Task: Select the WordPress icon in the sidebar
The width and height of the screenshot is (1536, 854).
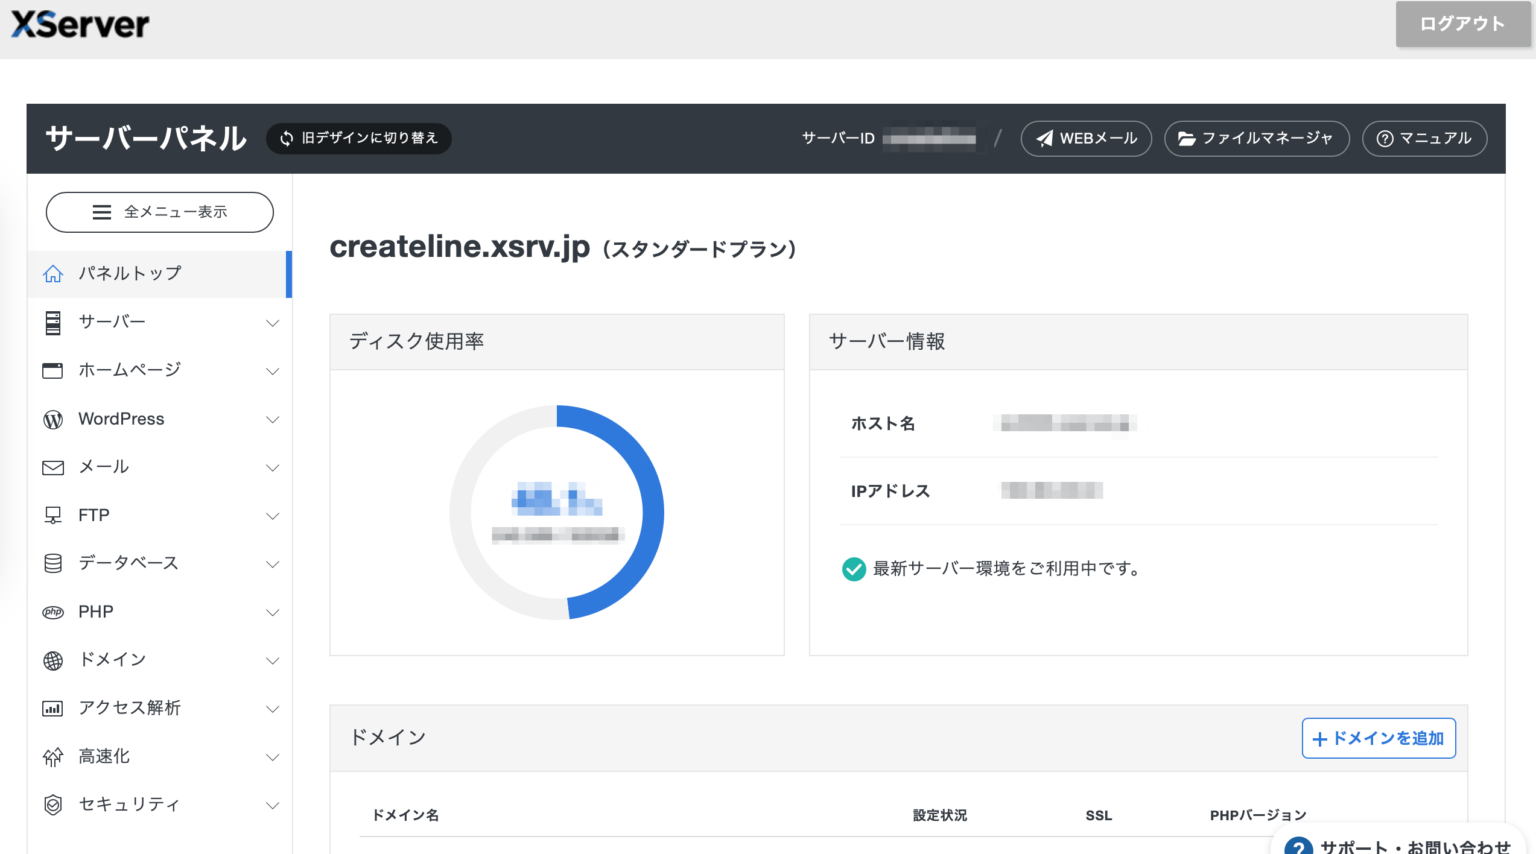Action: click(52, 419)
